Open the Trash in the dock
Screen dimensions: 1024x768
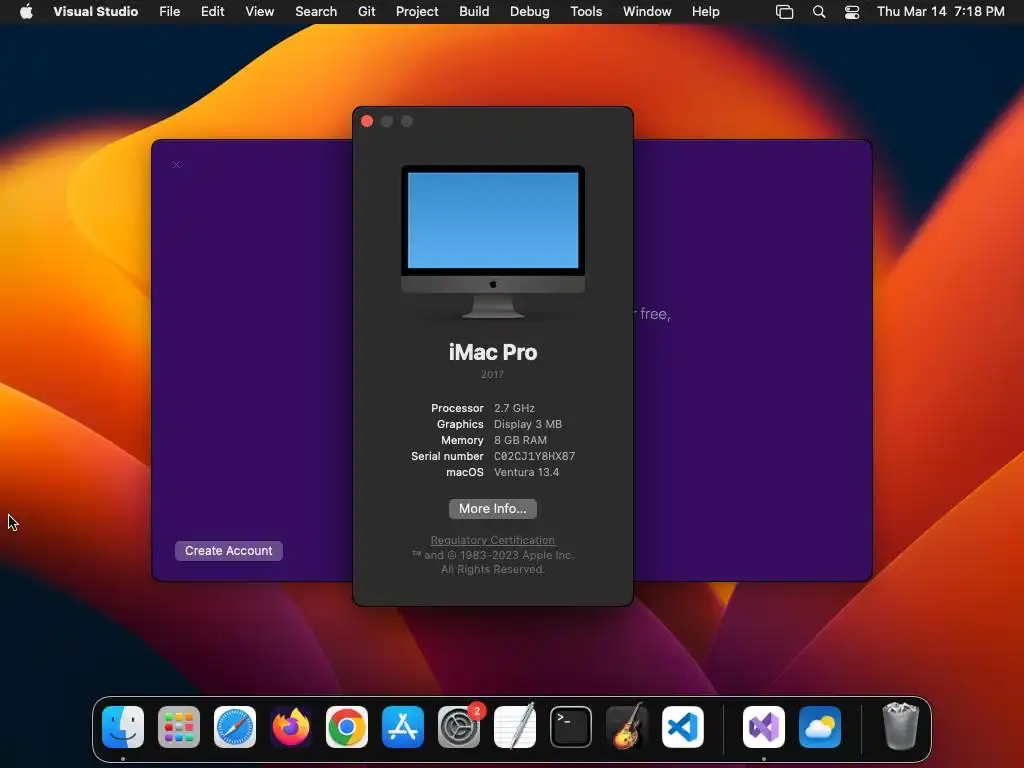[x=901, y=727]
